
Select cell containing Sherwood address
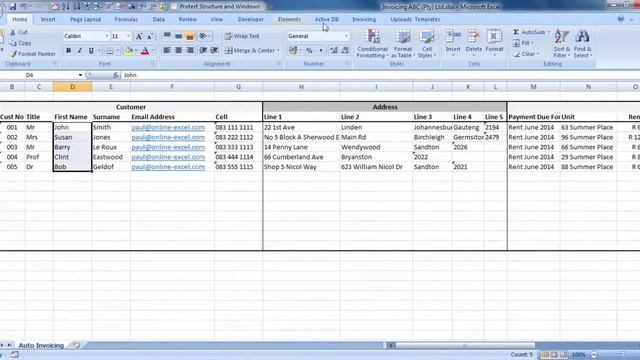301,137
